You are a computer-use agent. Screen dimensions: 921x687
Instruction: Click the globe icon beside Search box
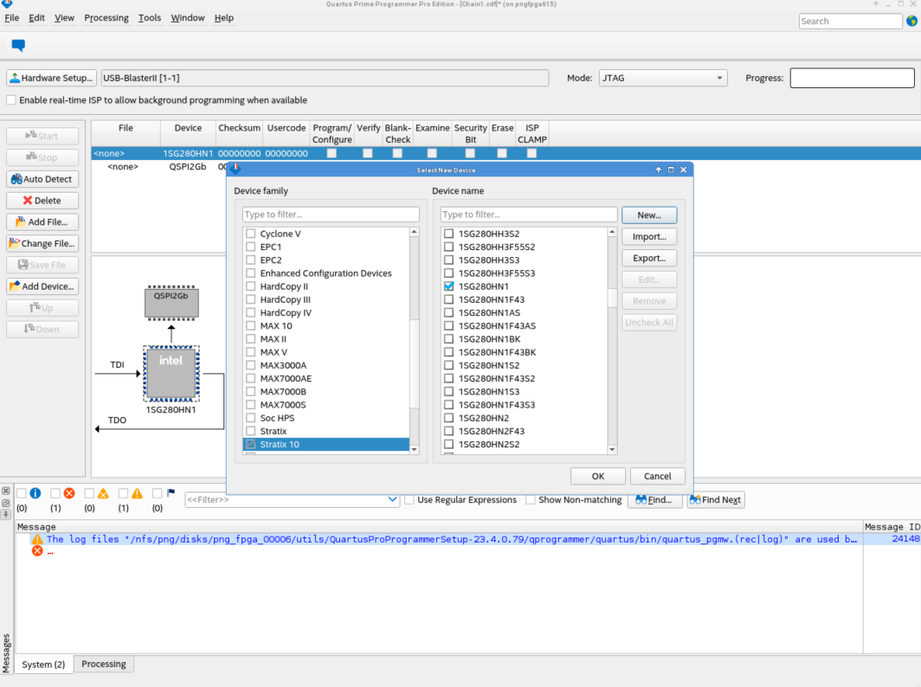tap(911, 21)
